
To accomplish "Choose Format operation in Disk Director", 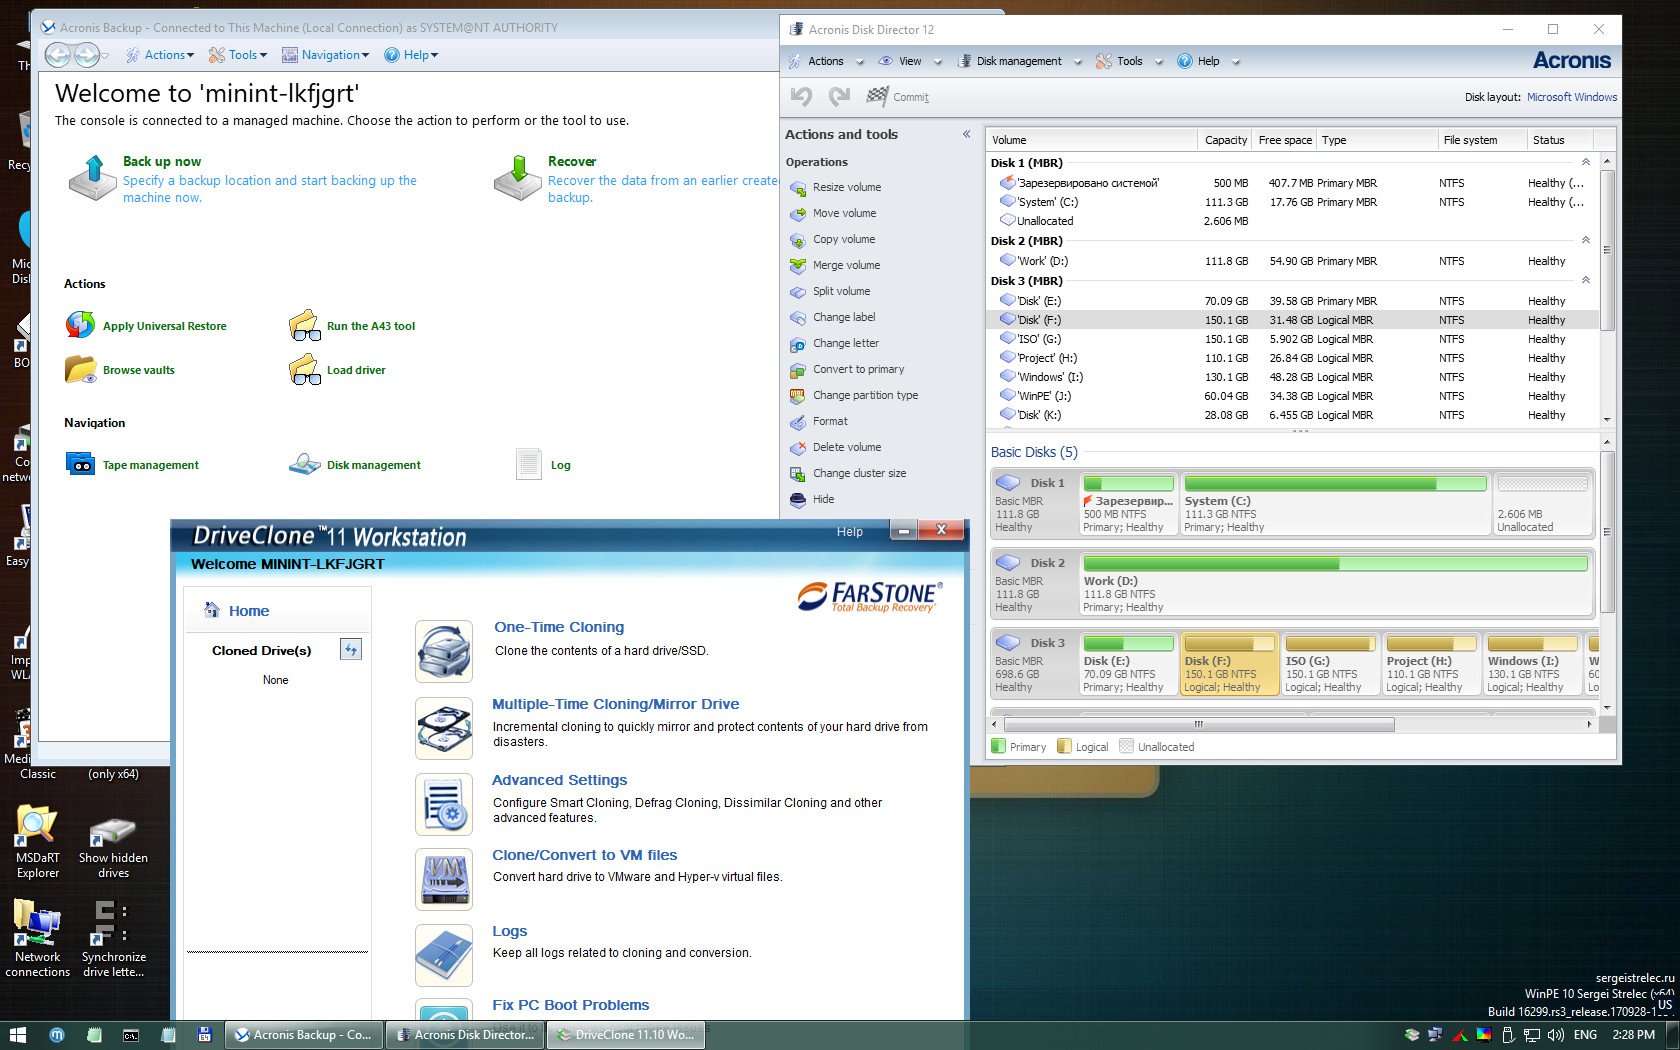I will (x=830, y=421).
